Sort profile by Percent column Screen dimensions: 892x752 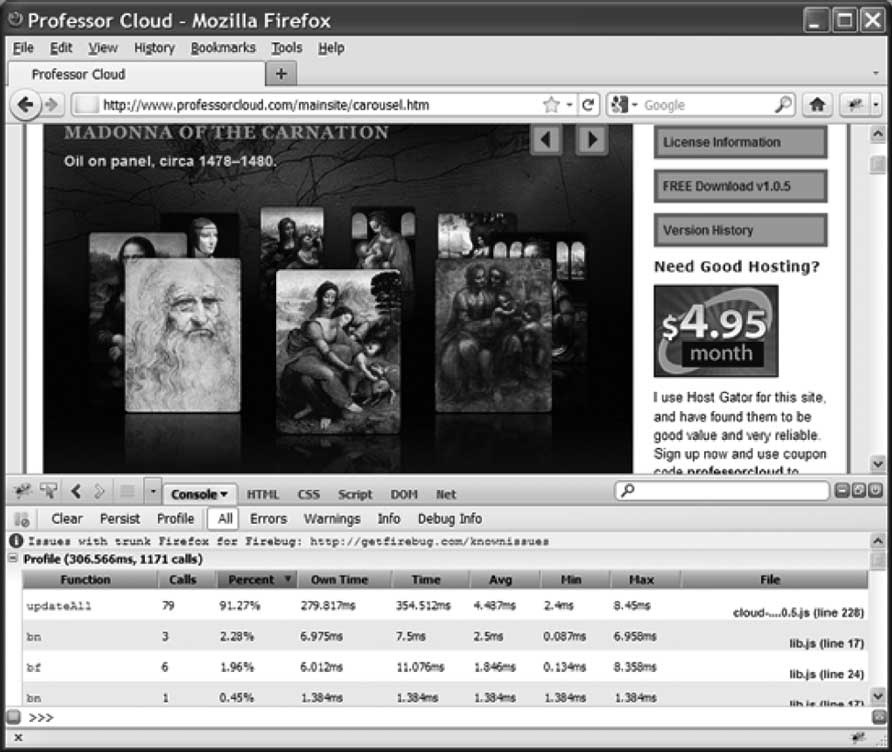tap(258, 580)
